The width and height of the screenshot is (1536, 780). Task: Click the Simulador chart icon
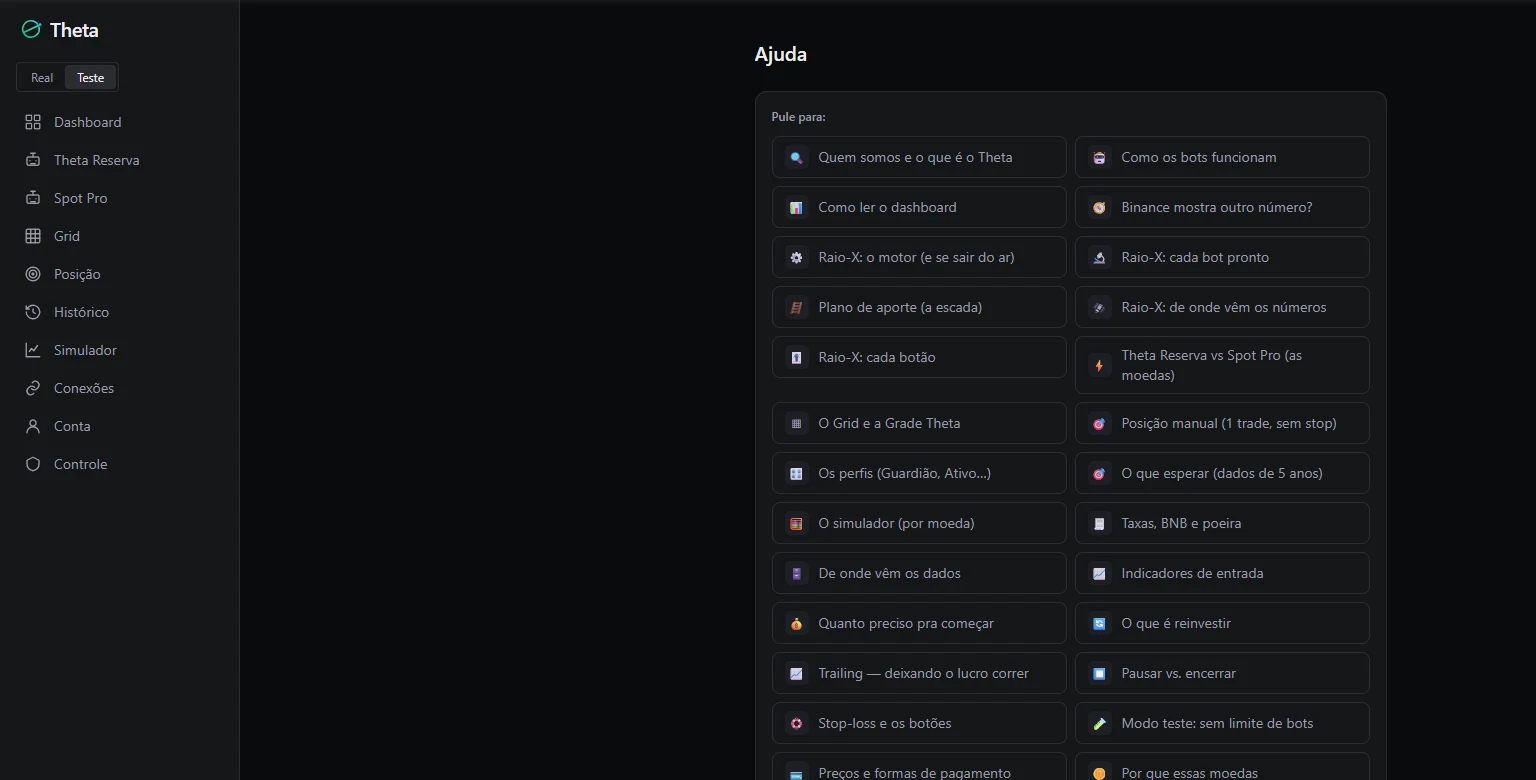[33, 350]
